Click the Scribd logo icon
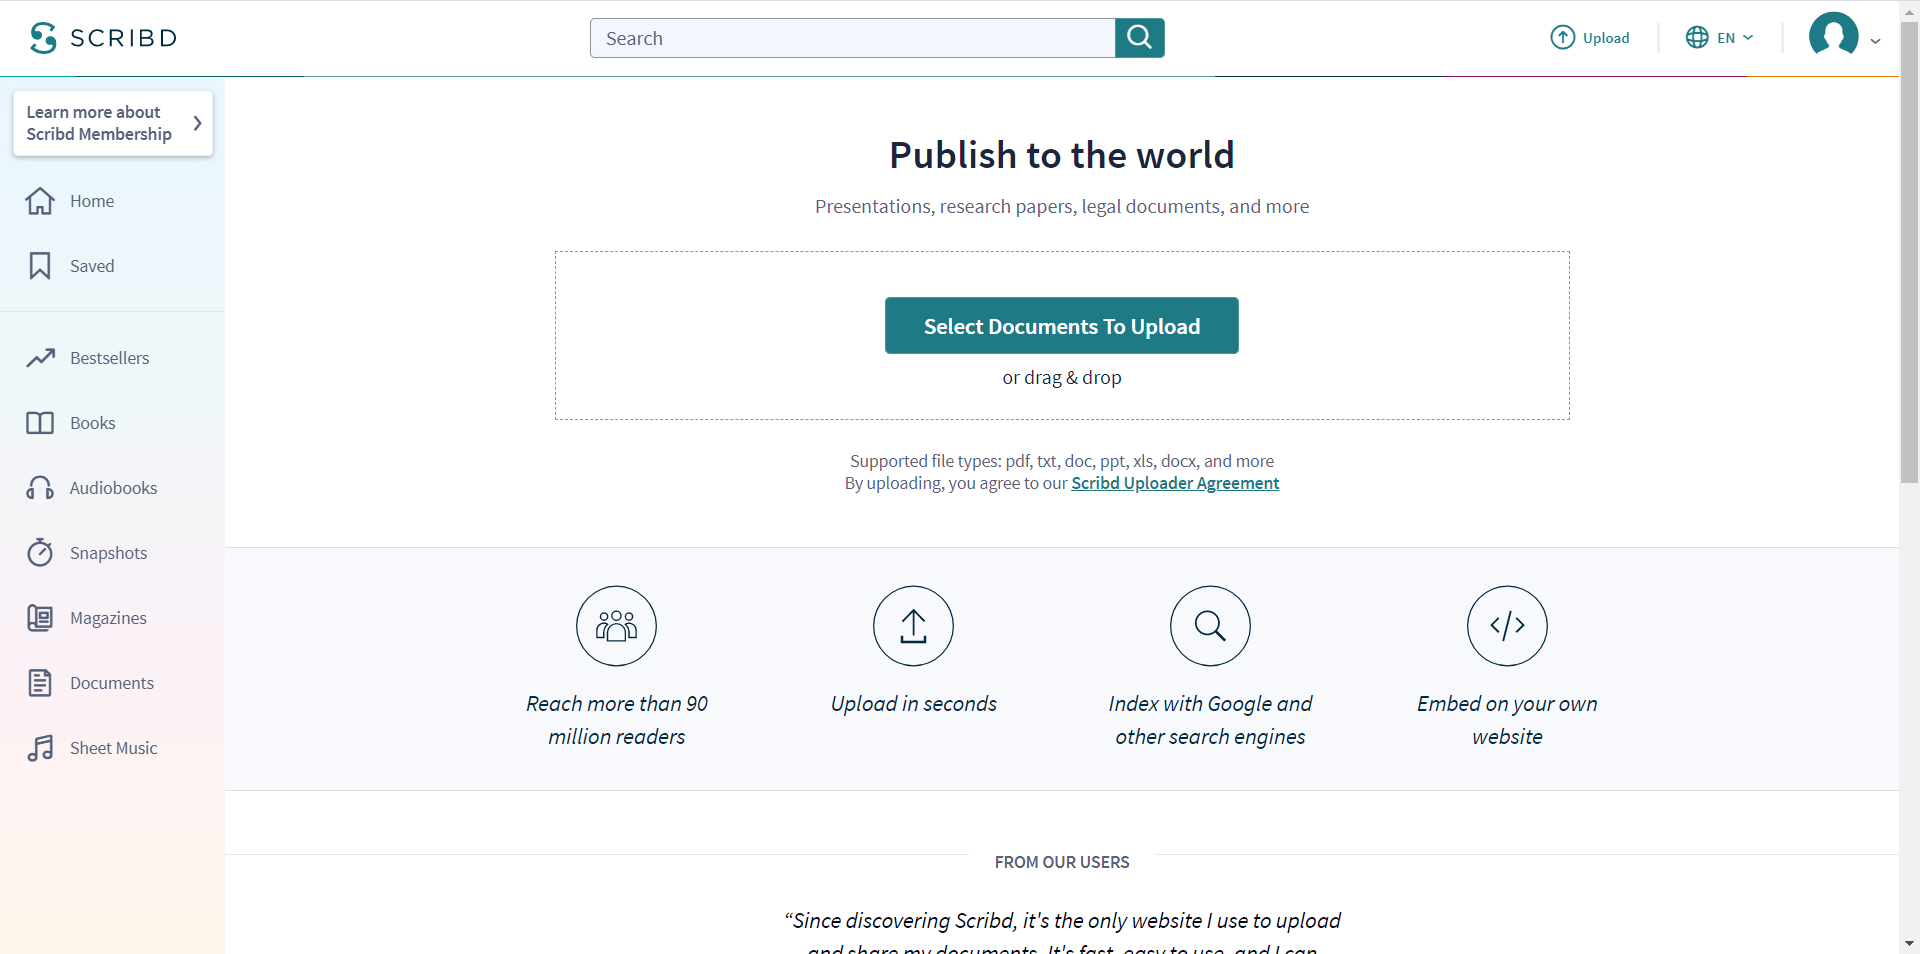 pos(43,38)
